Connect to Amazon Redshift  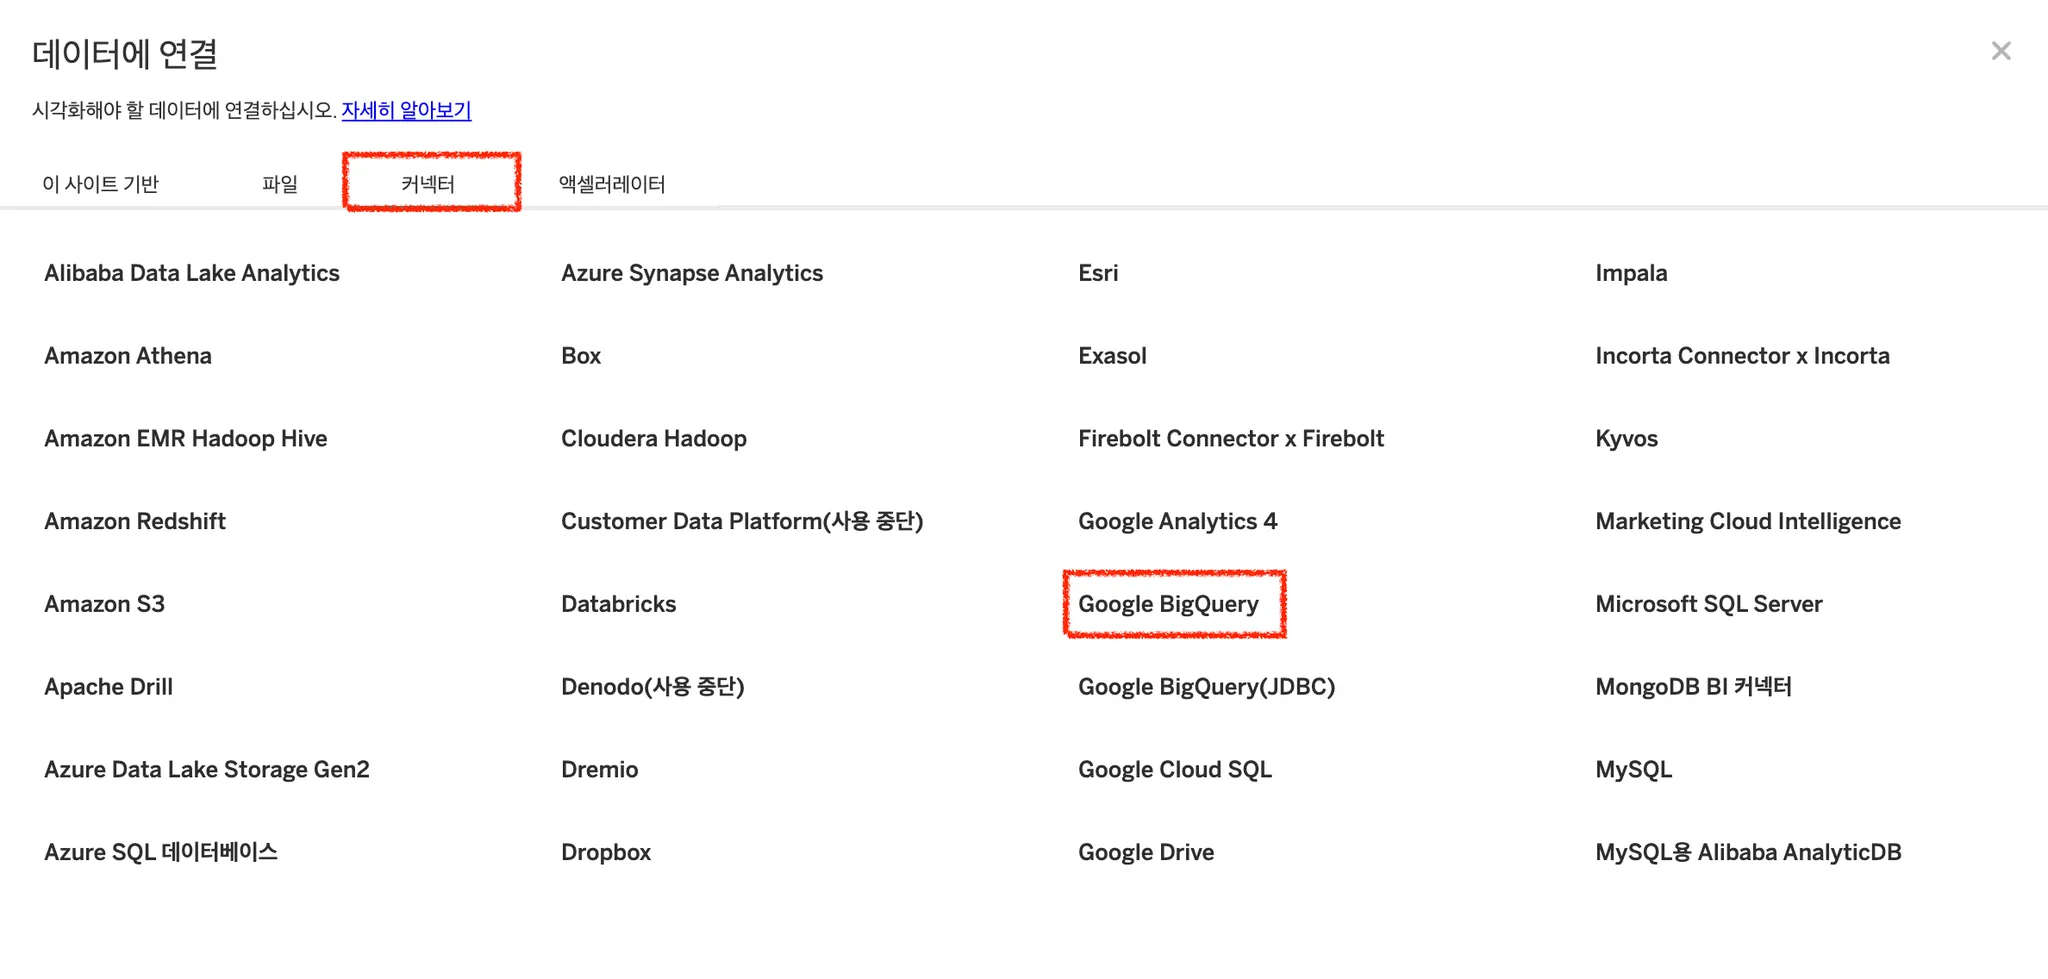(x=135, y=521)
